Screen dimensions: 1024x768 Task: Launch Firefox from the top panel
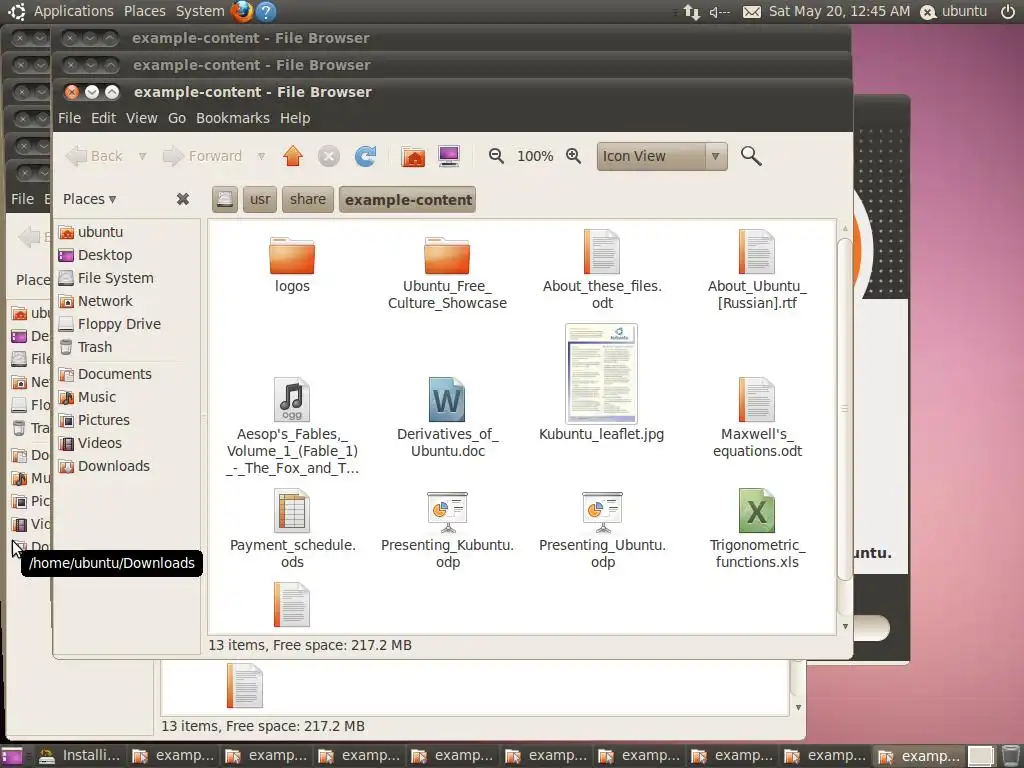click(x=242, y=11)
